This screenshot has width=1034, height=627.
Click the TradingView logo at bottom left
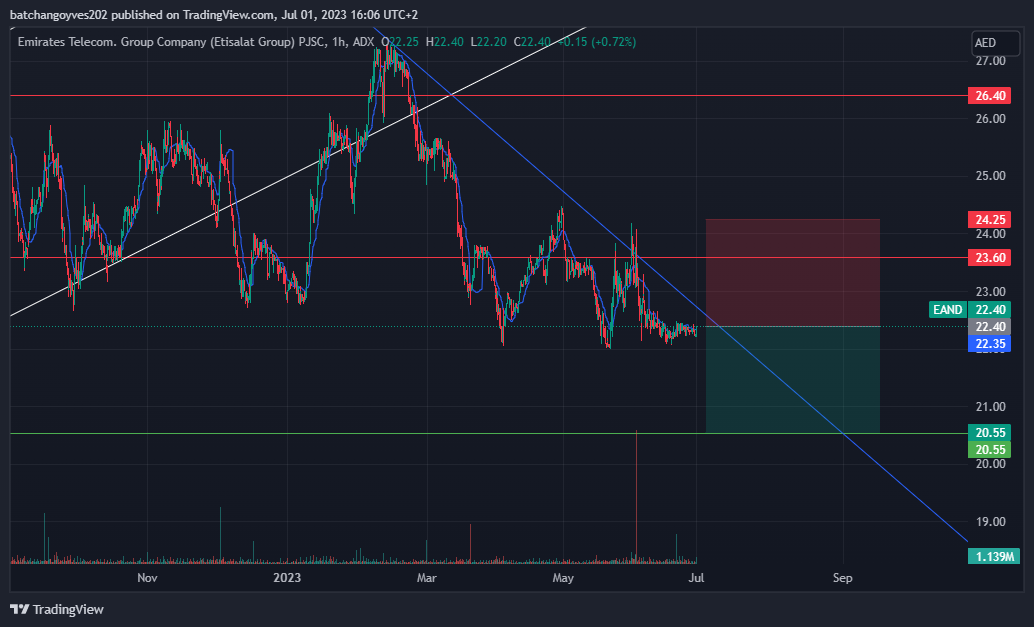click(x=57, y=609)
